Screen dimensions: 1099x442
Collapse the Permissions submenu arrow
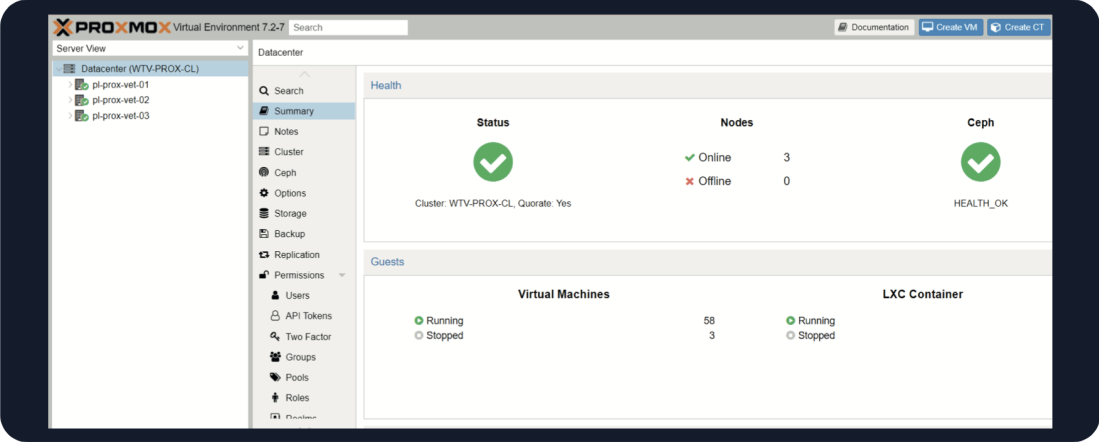point(342,275)
